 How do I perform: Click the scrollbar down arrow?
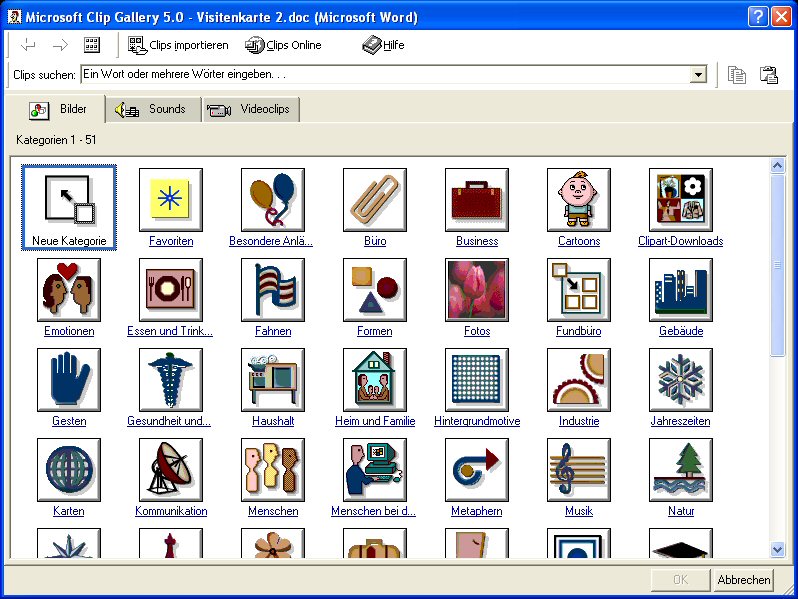tap(777, 550)
